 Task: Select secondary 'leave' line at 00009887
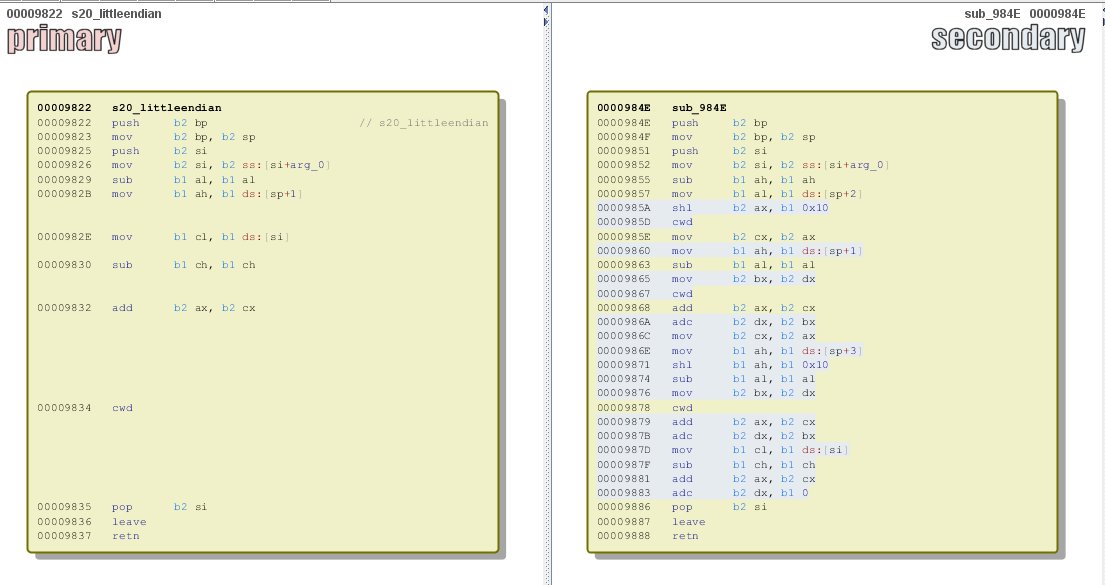tap(651, 522)
